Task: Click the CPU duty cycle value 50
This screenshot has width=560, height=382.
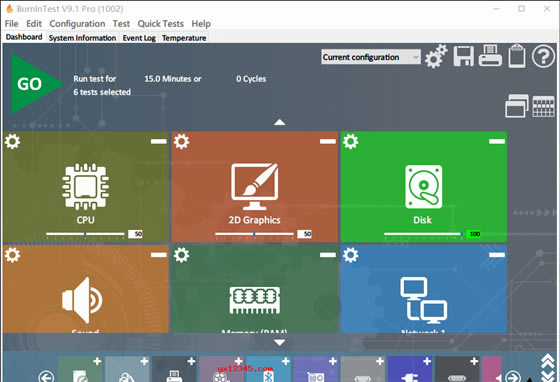Action: click(135, 234)
